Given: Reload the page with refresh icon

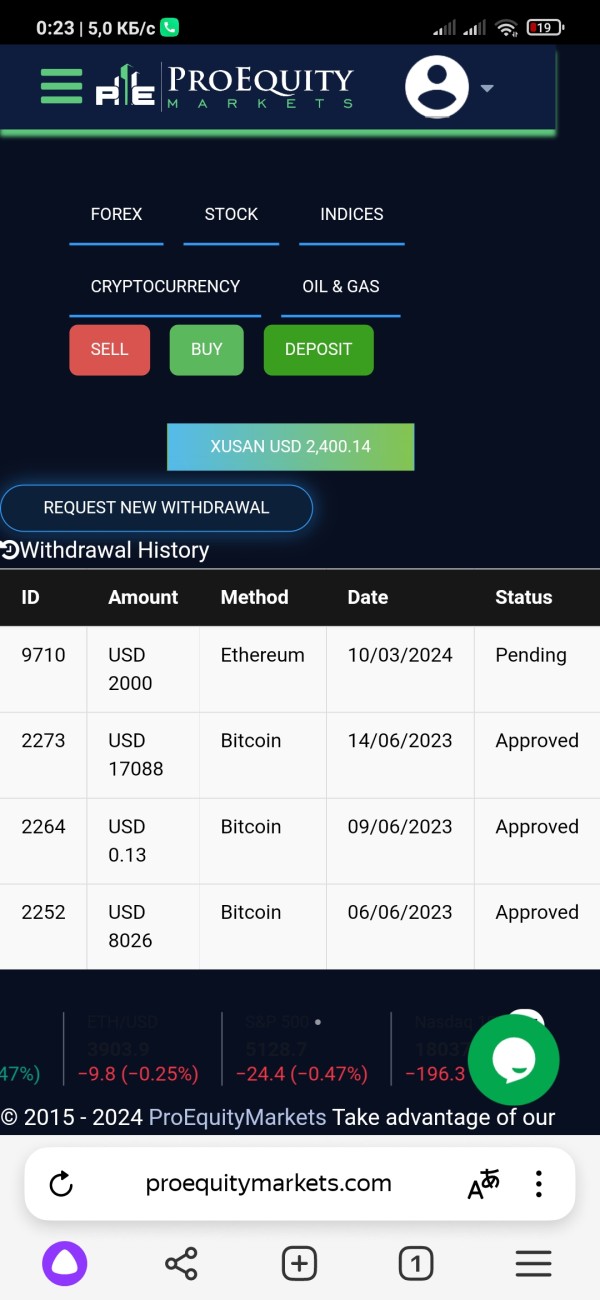Looking at the screenshot, I should coord(61,1184).
